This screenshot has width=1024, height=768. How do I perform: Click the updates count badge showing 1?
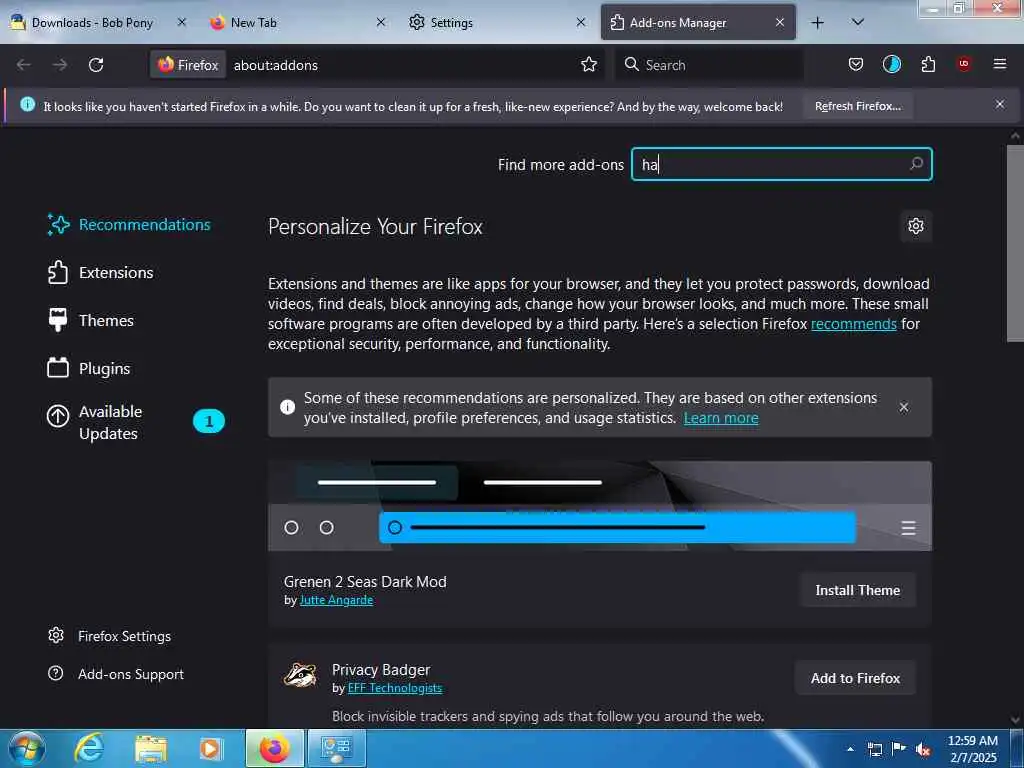(209, 421)
